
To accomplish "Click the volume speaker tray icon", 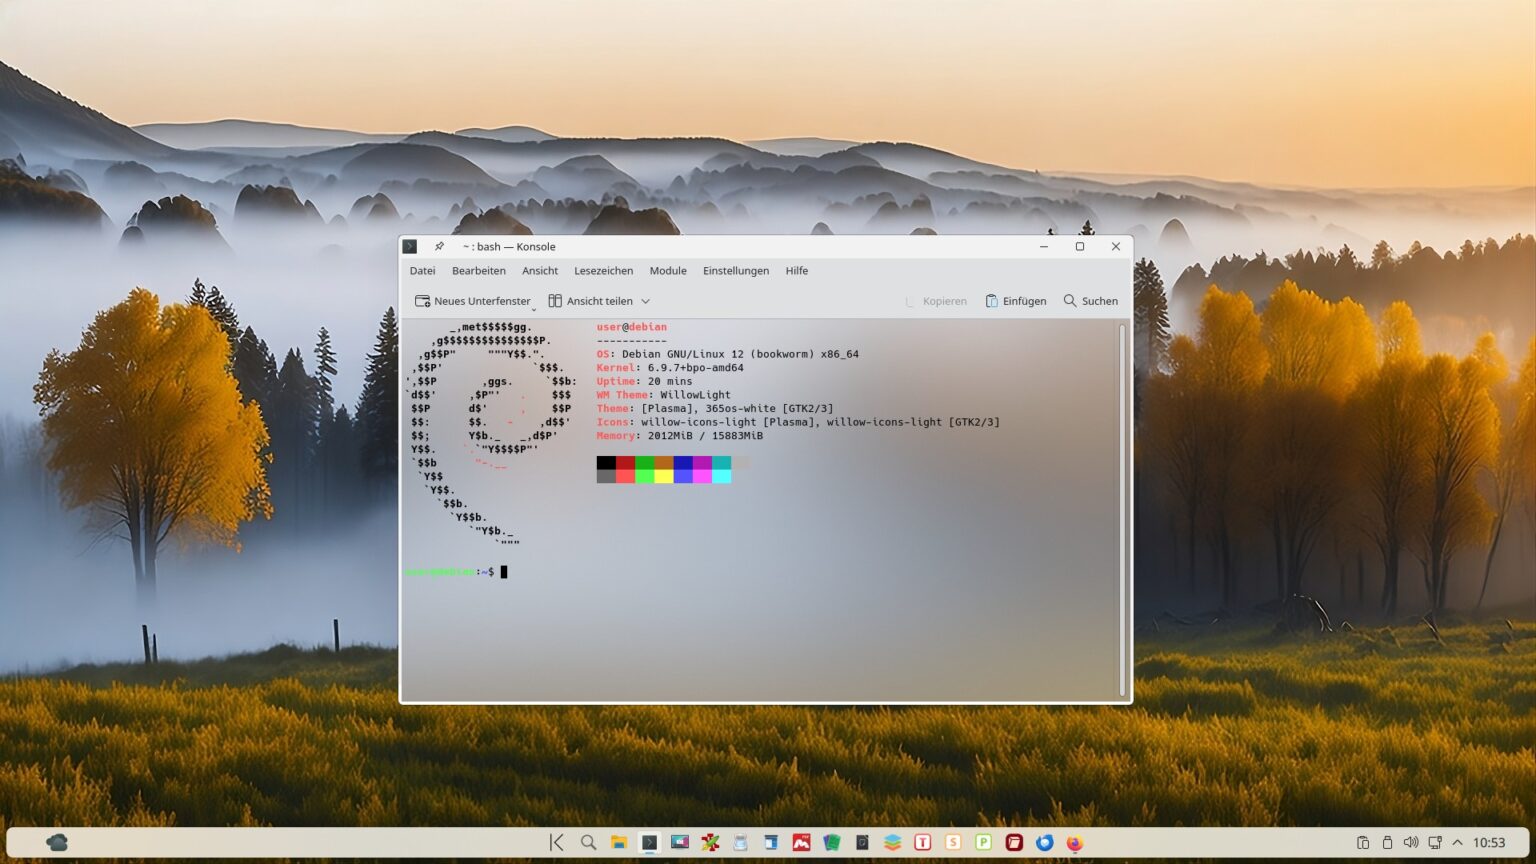I will point(1410,843).
